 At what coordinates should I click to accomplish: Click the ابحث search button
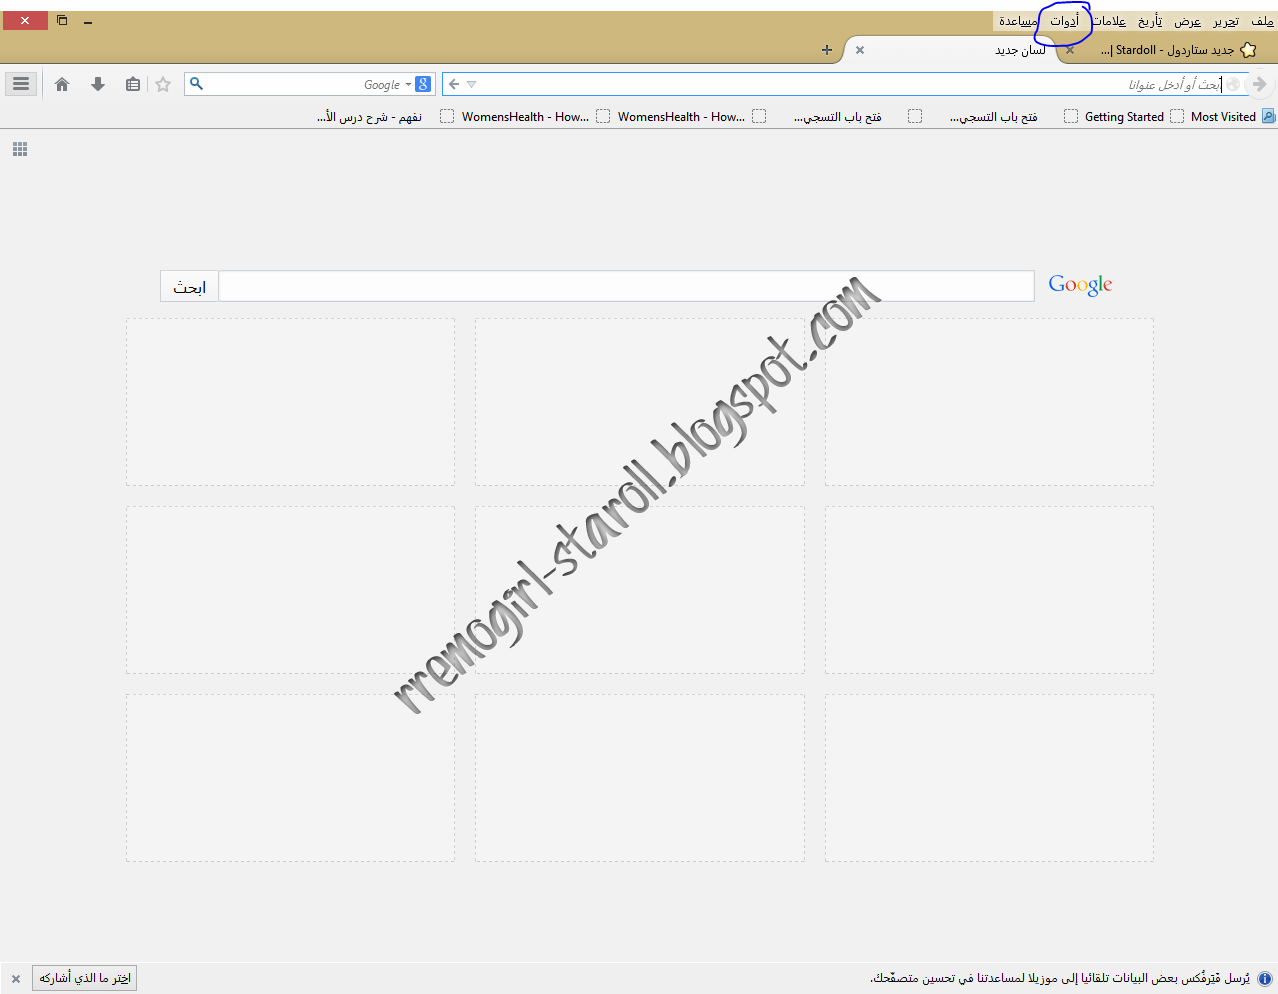[x=189, y=287]
